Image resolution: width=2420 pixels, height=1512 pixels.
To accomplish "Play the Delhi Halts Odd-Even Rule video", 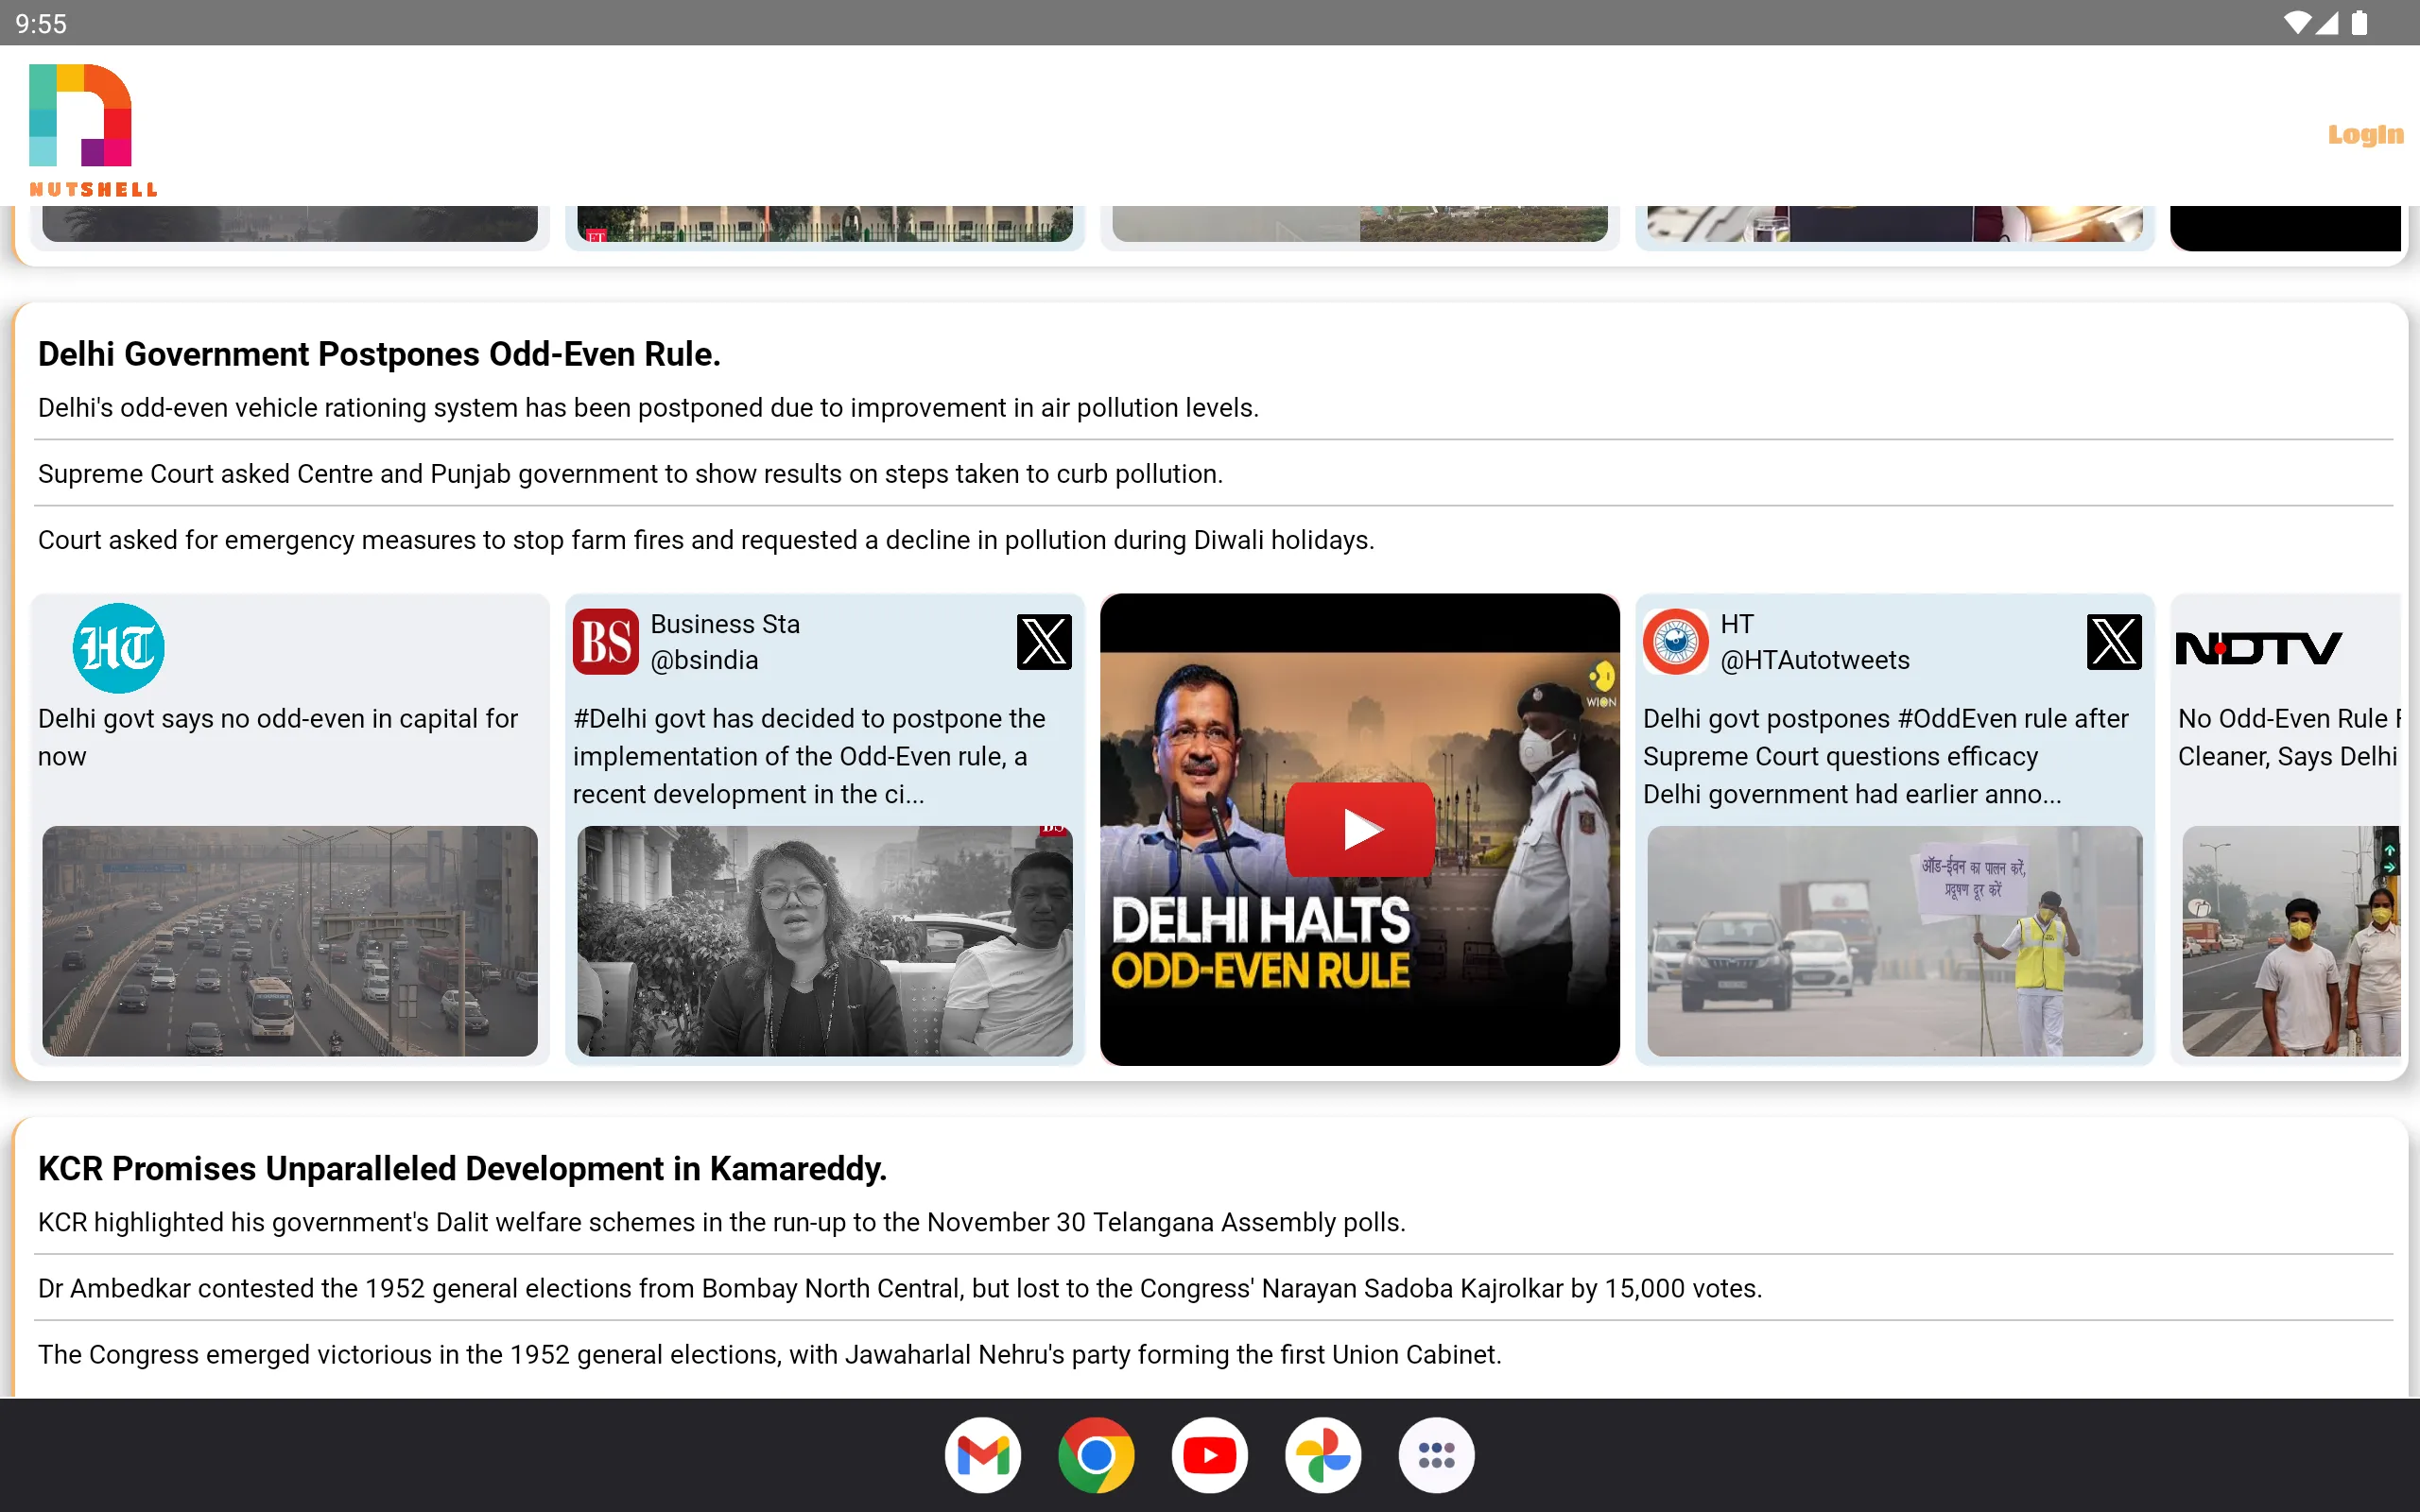I will 1359,828.
